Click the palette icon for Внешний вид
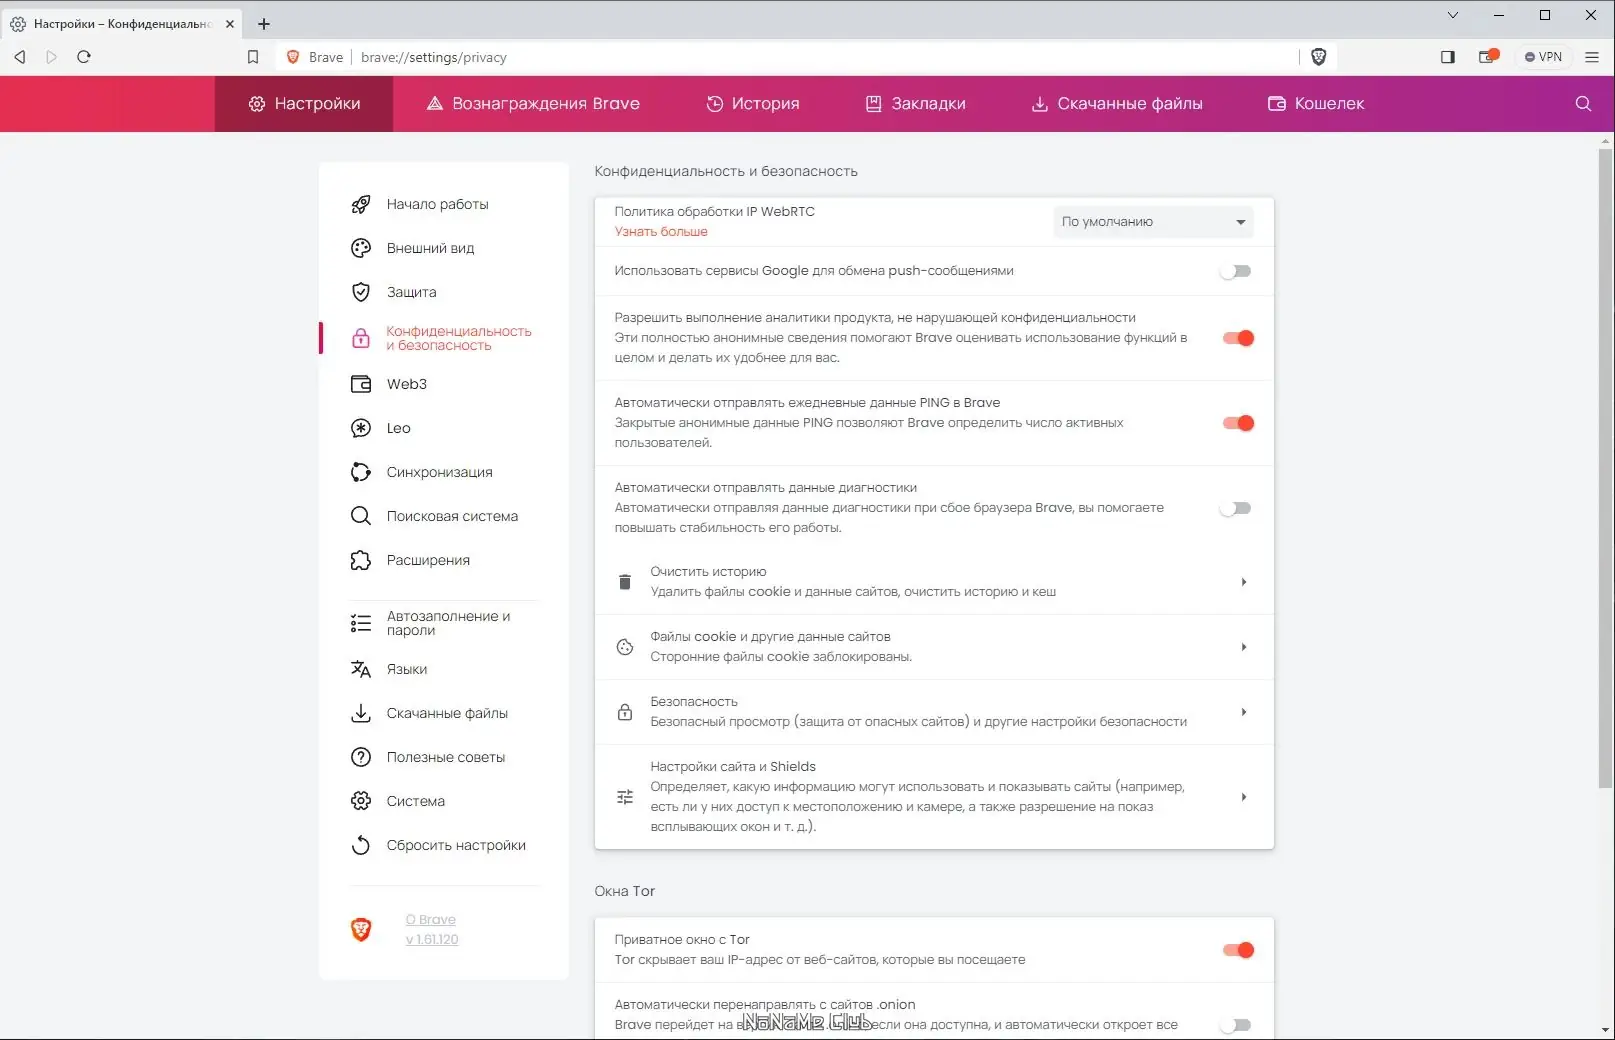Image resolution: width=1615 pixels, height=1040 pixels. coord(361,248)
